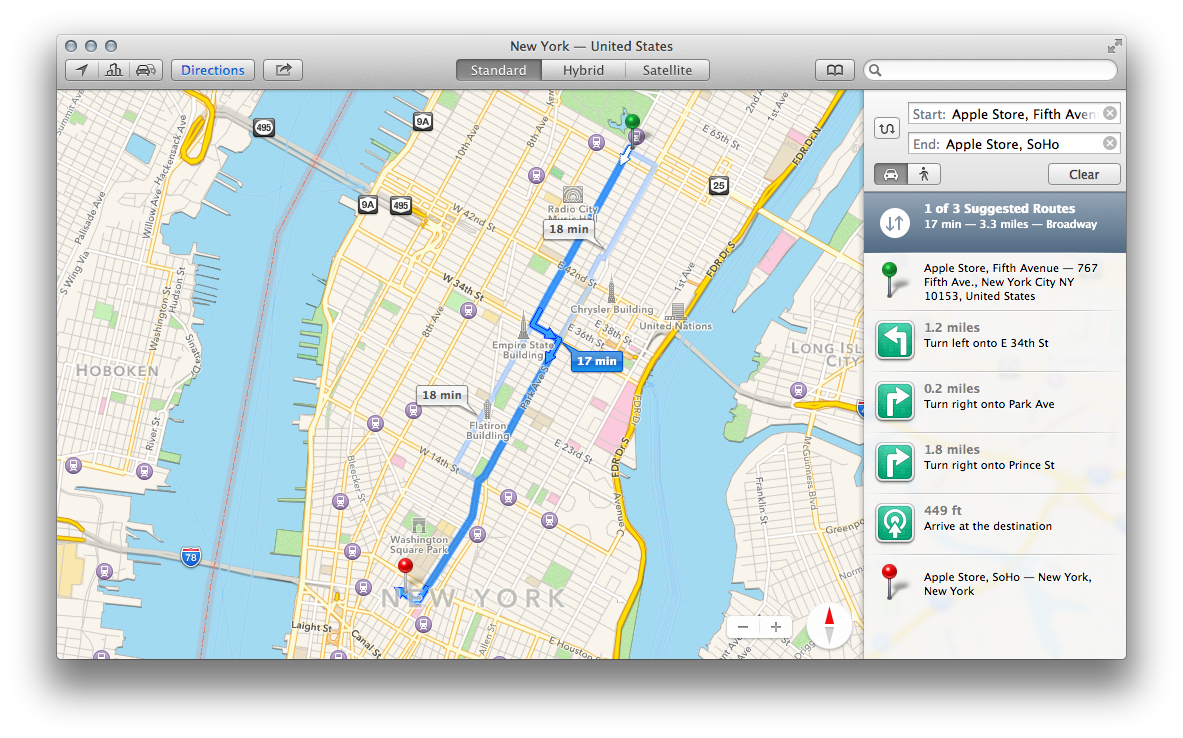Select the Apple Store, Fifth Avenue address row
This screenshot has height=738, width=1183.
coord(994,281)
